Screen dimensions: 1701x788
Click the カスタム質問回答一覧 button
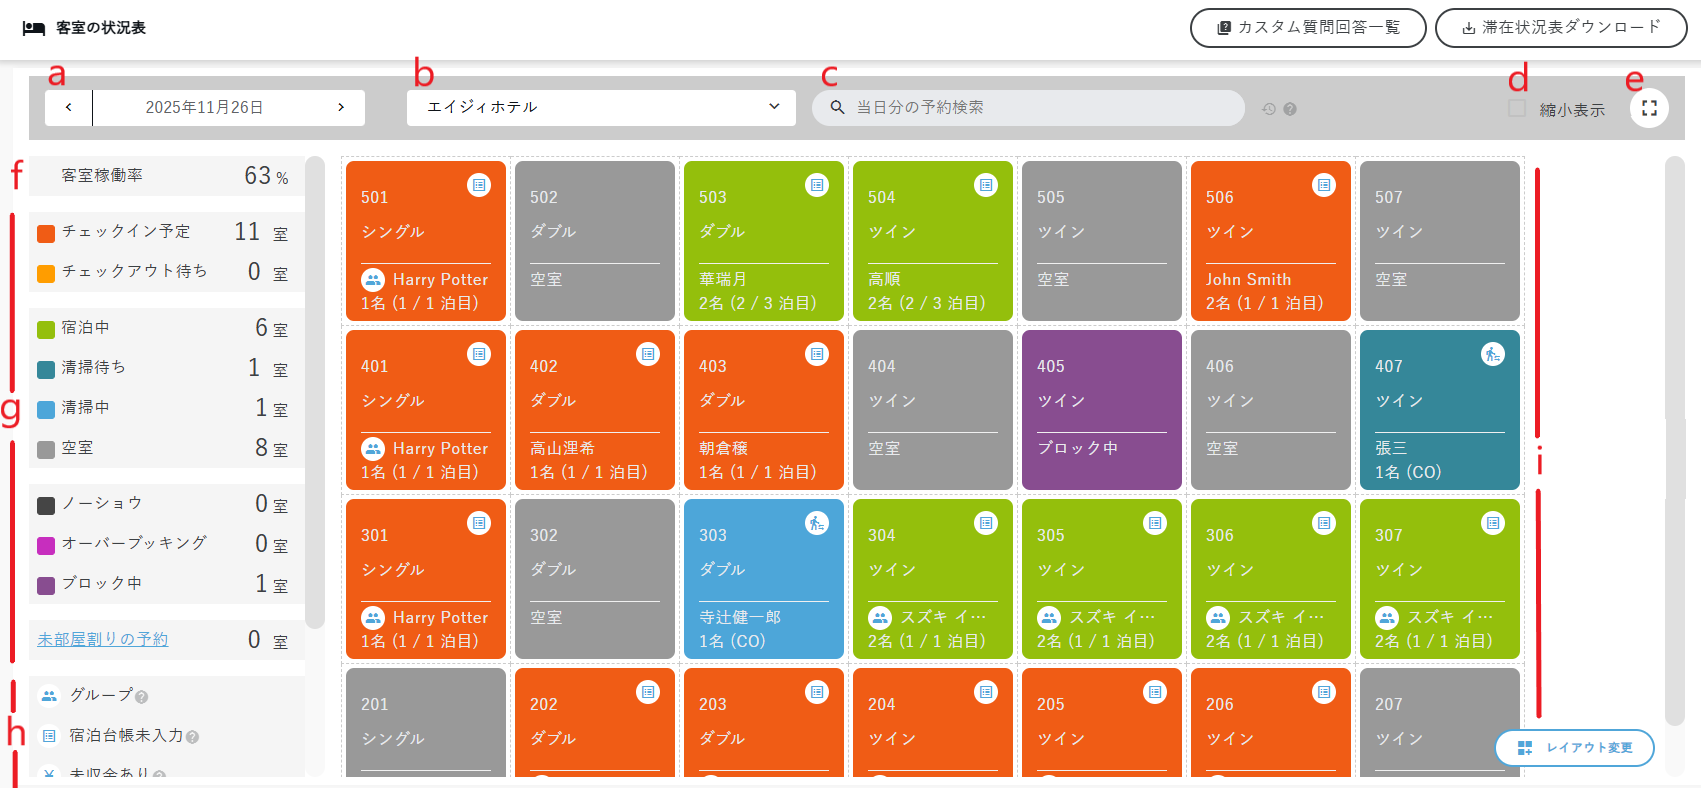point(1307,28)
